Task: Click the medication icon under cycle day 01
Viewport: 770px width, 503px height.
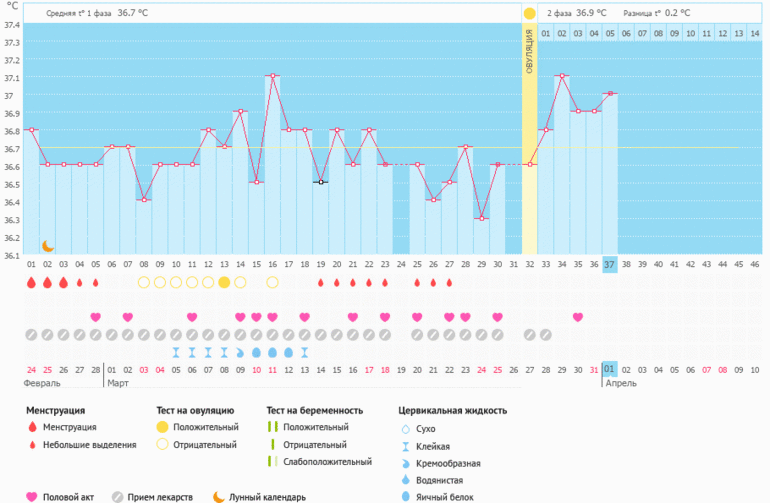Action: click(31, 334)
